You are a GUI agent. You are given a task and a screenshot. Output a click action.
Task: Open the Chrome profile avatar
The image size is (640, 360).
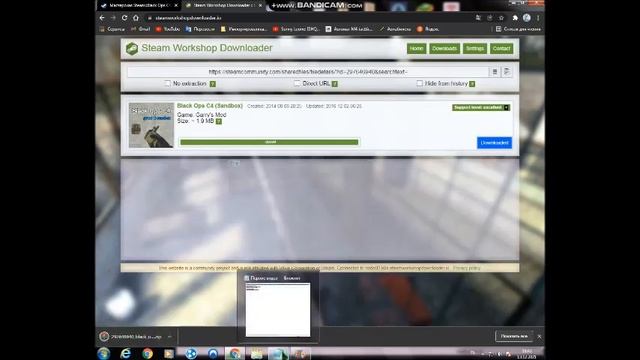(527, 18)
